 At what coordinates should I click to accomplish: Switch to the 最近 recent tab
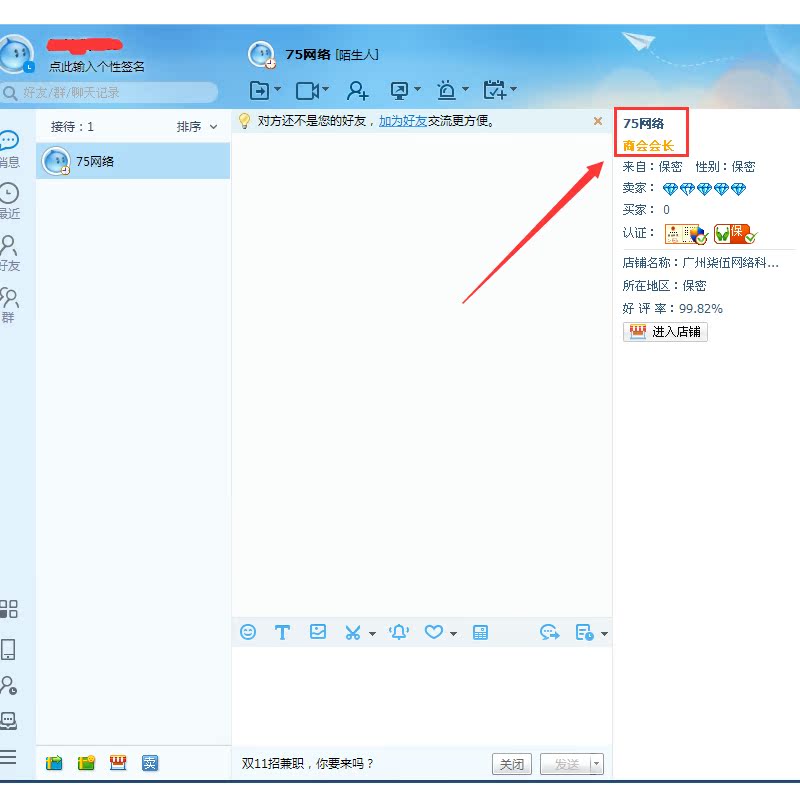point(9,201)
